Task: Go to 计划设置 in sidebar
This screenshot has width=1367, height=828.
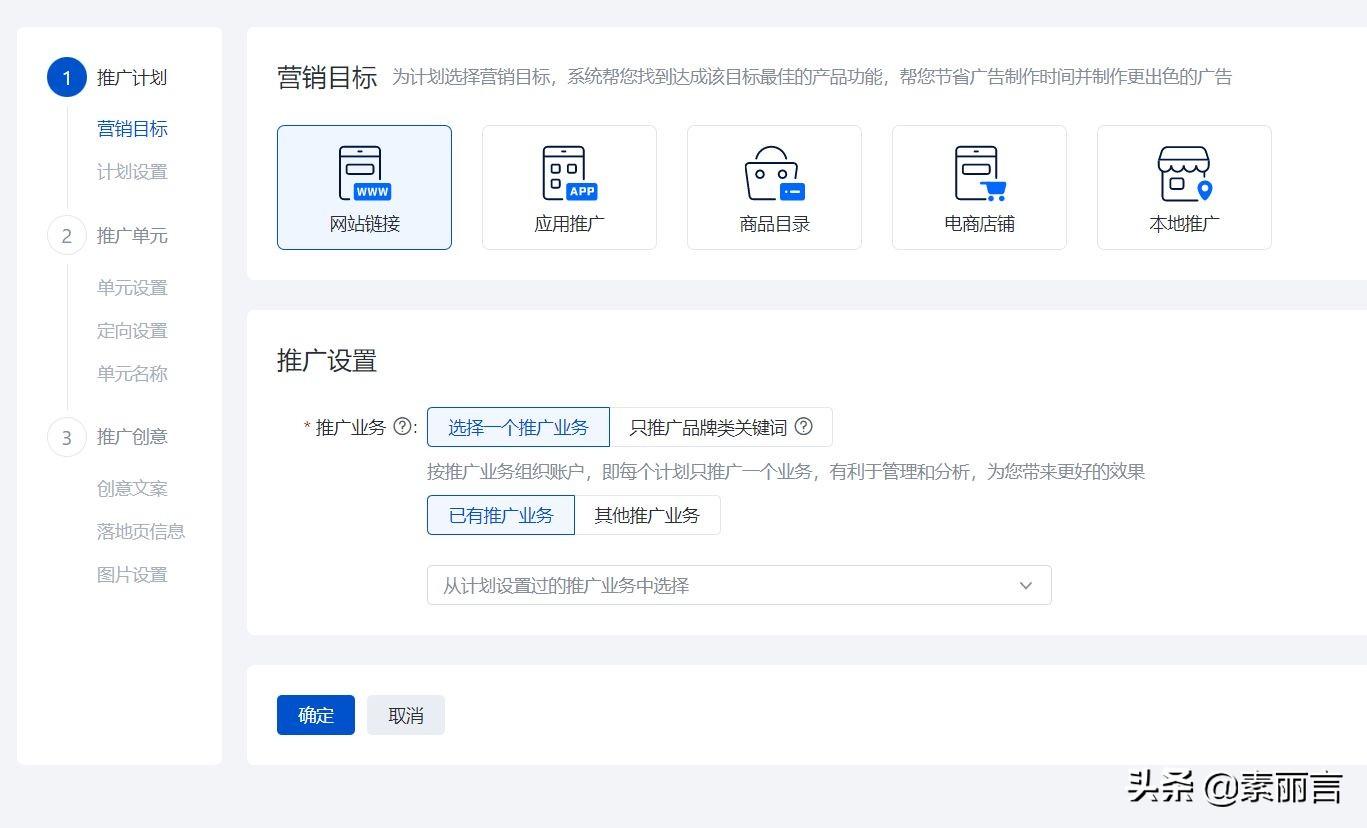Action: point(132,172)
